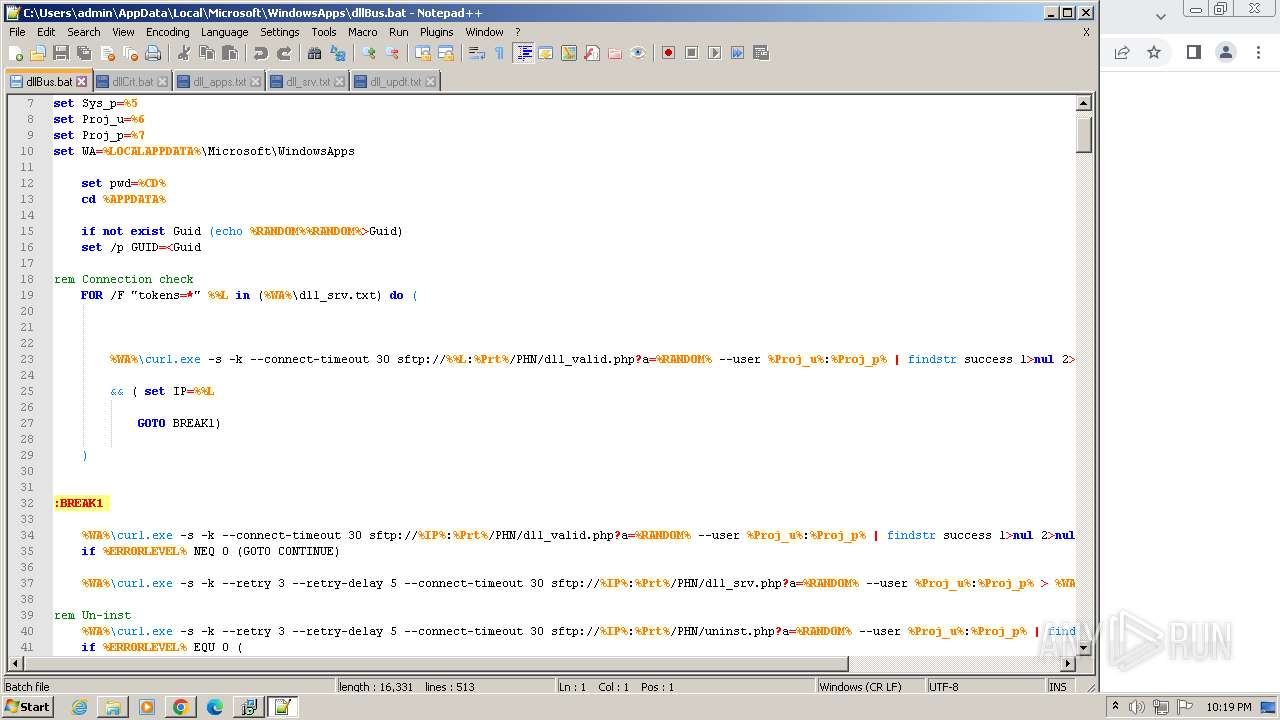Open the Encoding menu
This screenshot has height=720, width=1280.
(x=167, y=32)
